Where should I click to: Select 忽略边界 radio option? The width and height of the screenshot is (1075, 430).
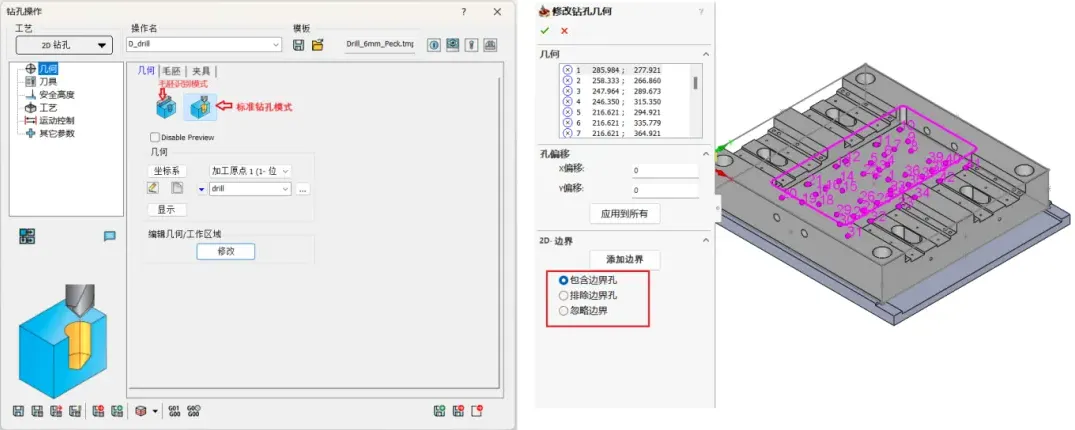pos(565,311)
